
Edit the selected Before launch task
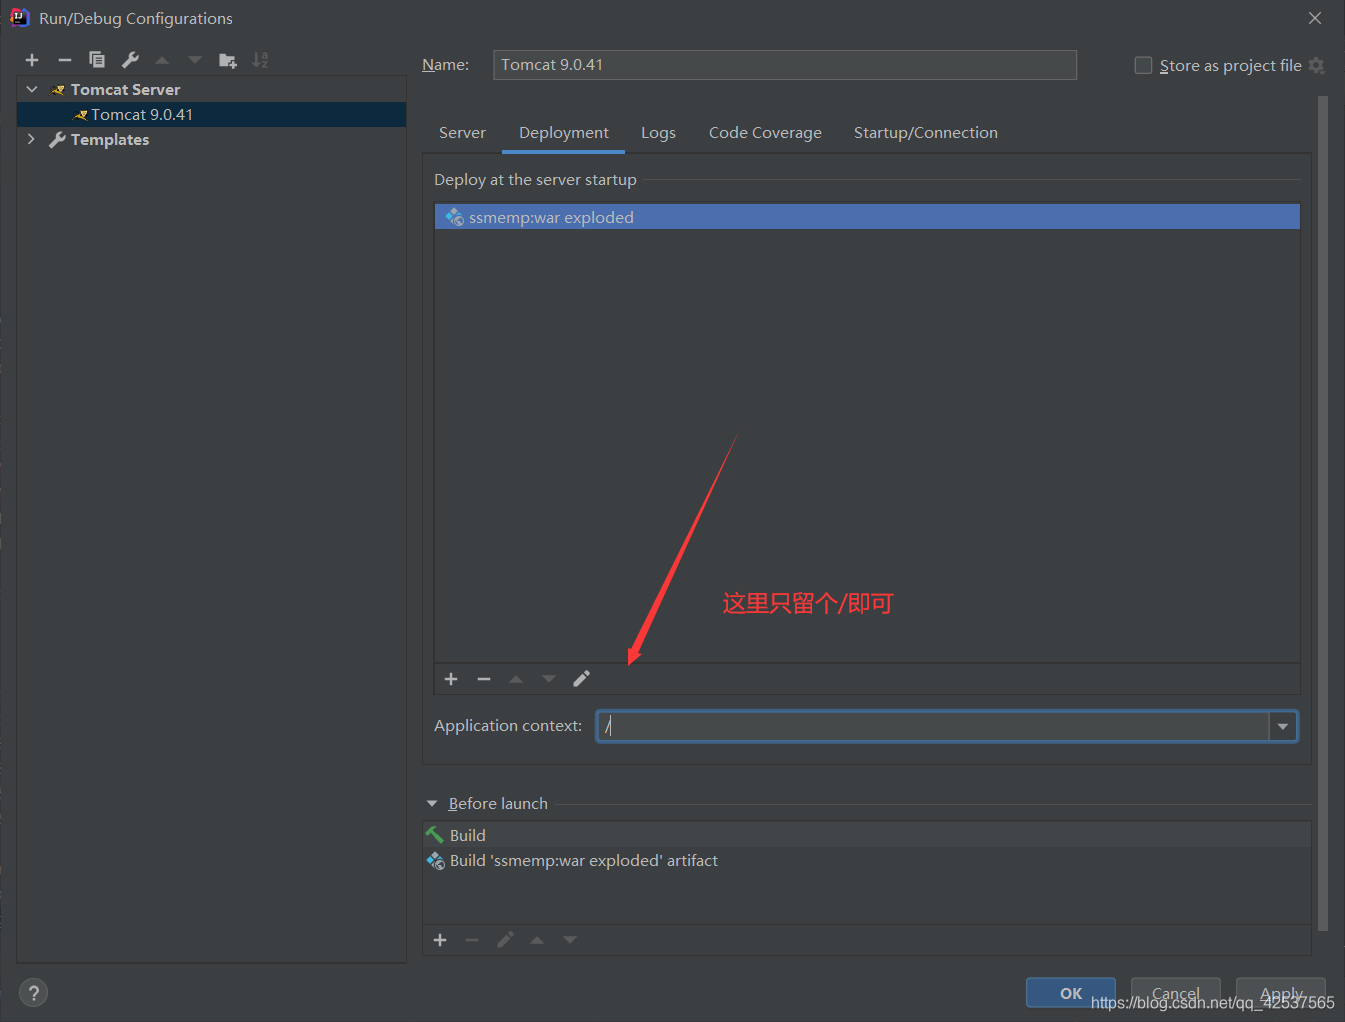[505, 940]
